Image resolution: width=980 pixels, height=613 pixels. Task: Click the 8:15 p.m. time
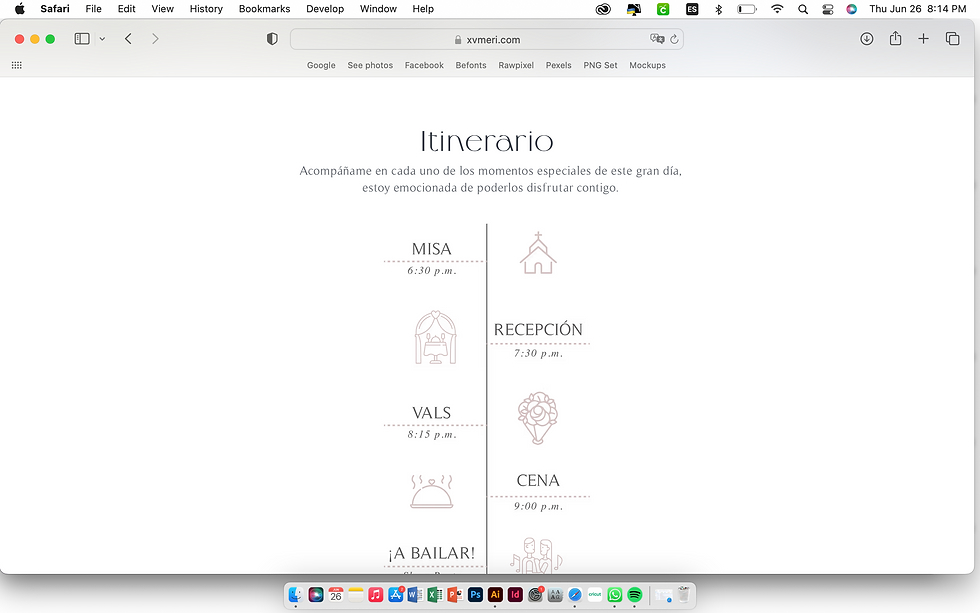(x=432, y=434)
